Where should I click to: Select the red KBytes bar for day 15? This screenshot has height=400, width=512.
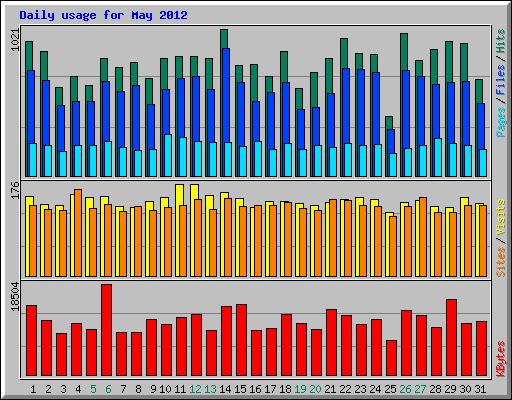(x=242, y=340)
